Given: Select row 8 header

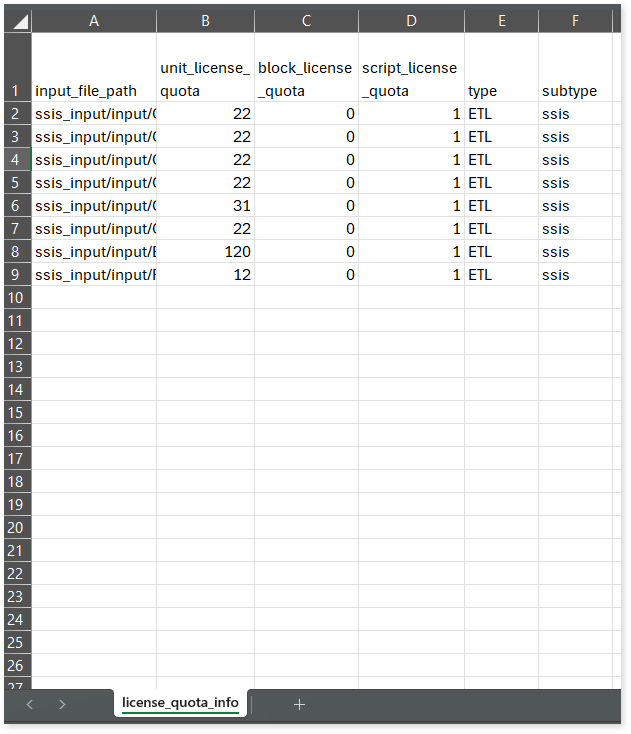Looking at the screenshot, I should 16,252.
